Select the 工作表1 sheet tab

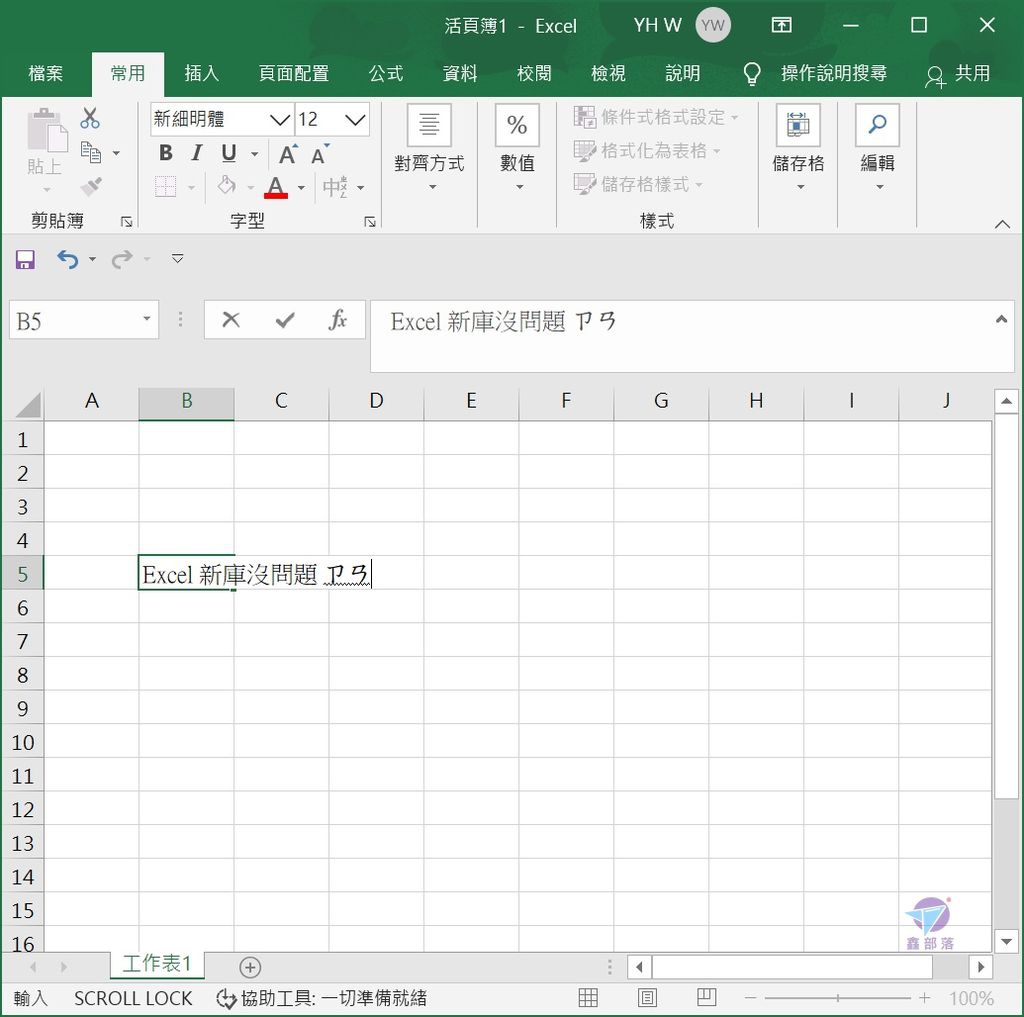coord(157,963)
